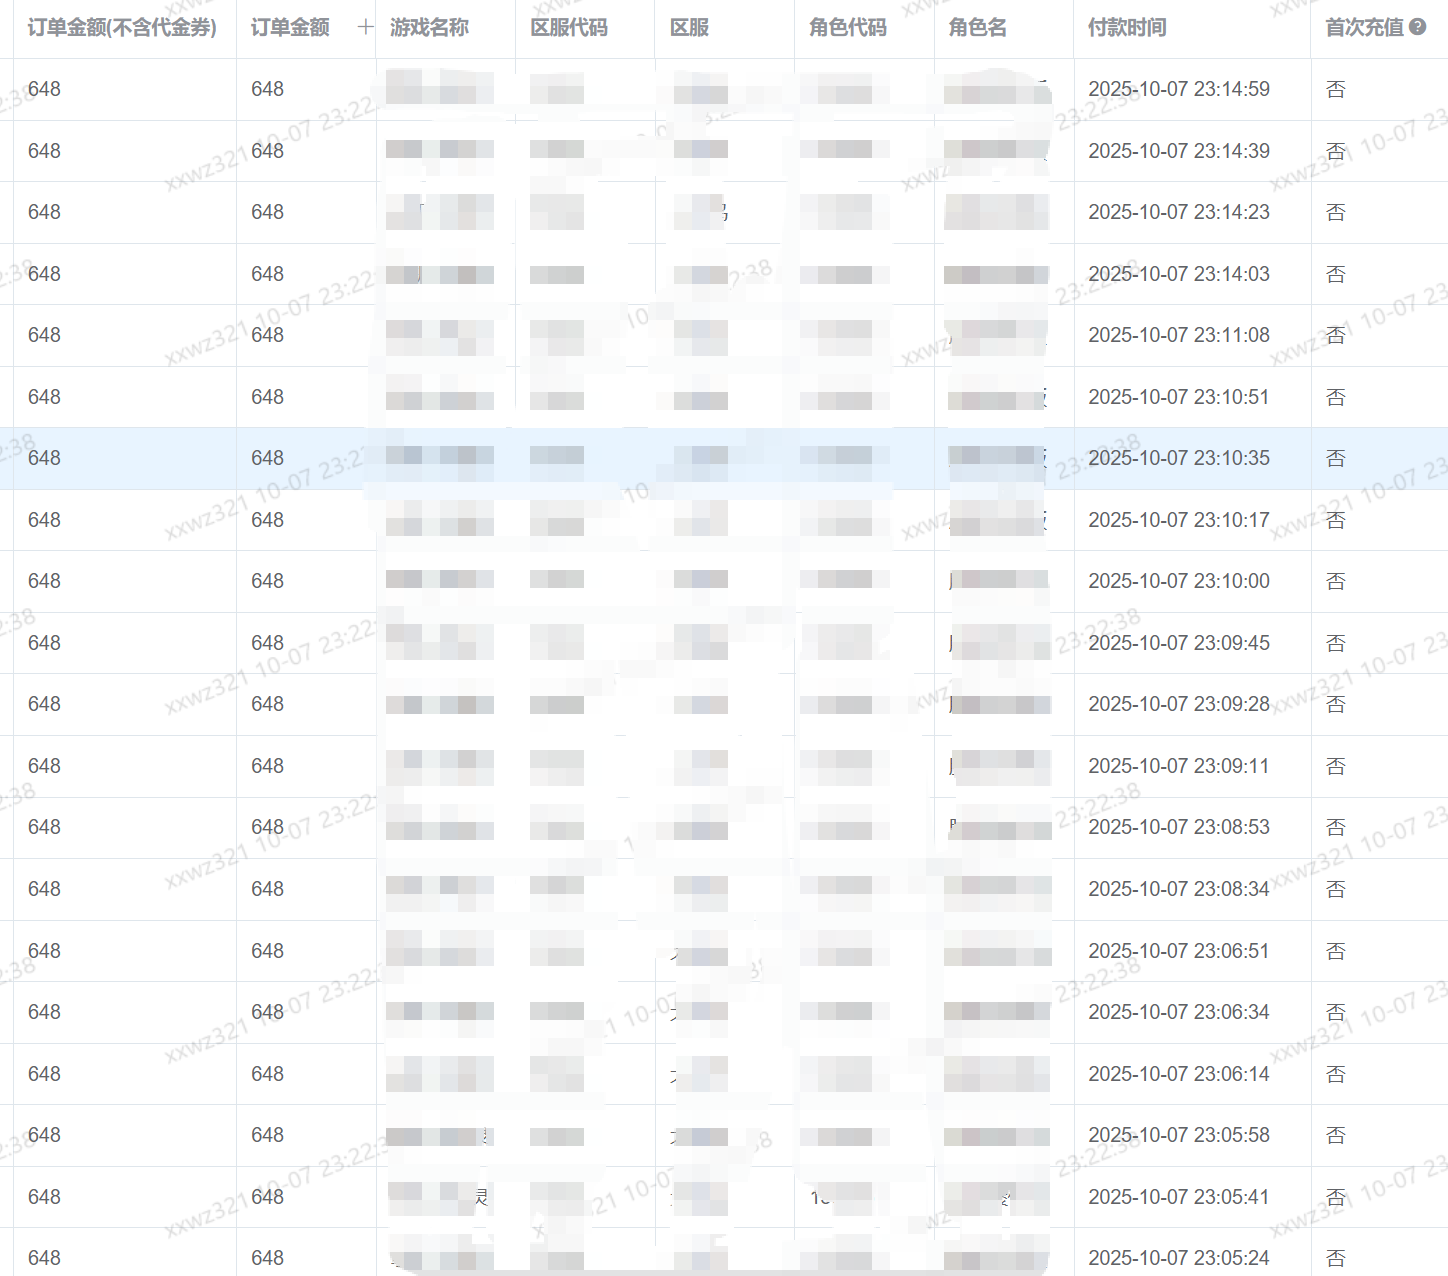1448x1276 pixels.
Task: Click the 否 value in the 23:06:51 row
Action: pos(1335,951)
